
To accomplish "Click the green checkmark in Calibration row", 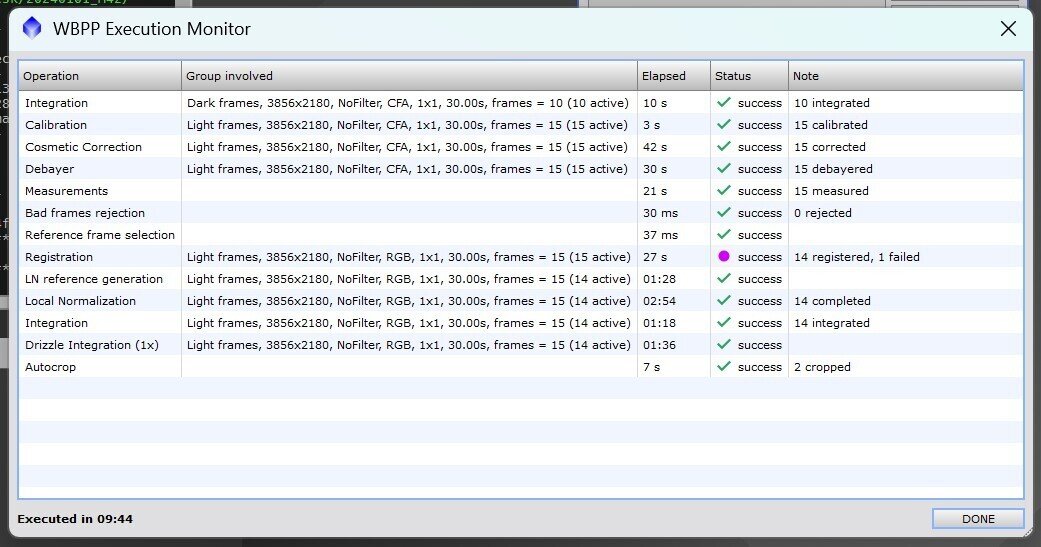I will (x=724, y=124).
